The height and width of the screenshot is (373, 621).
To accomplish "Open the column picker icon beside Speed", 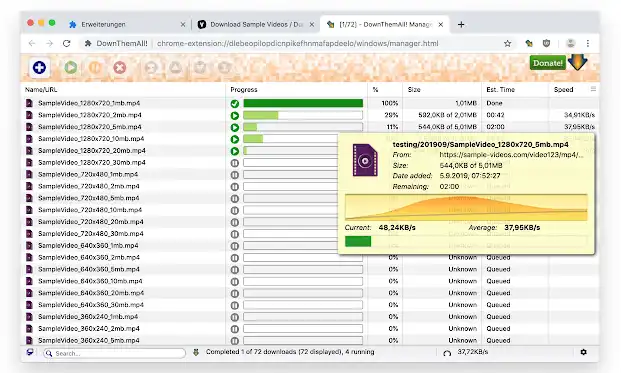I will (x=593, y=89).
